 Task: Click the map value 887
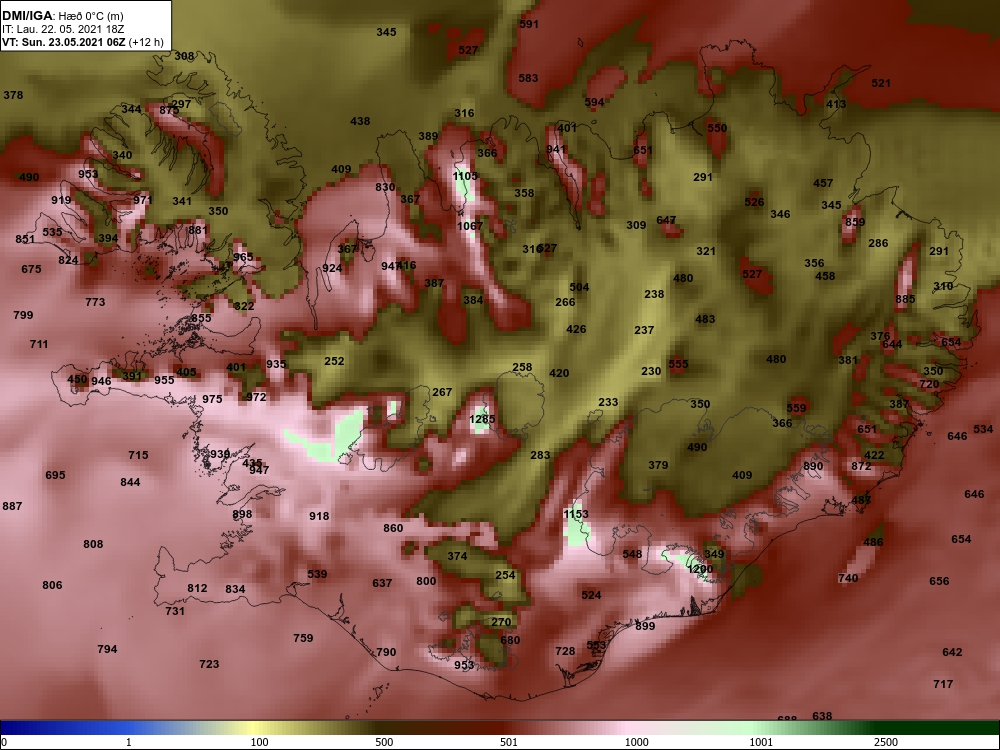pos(12,506)
